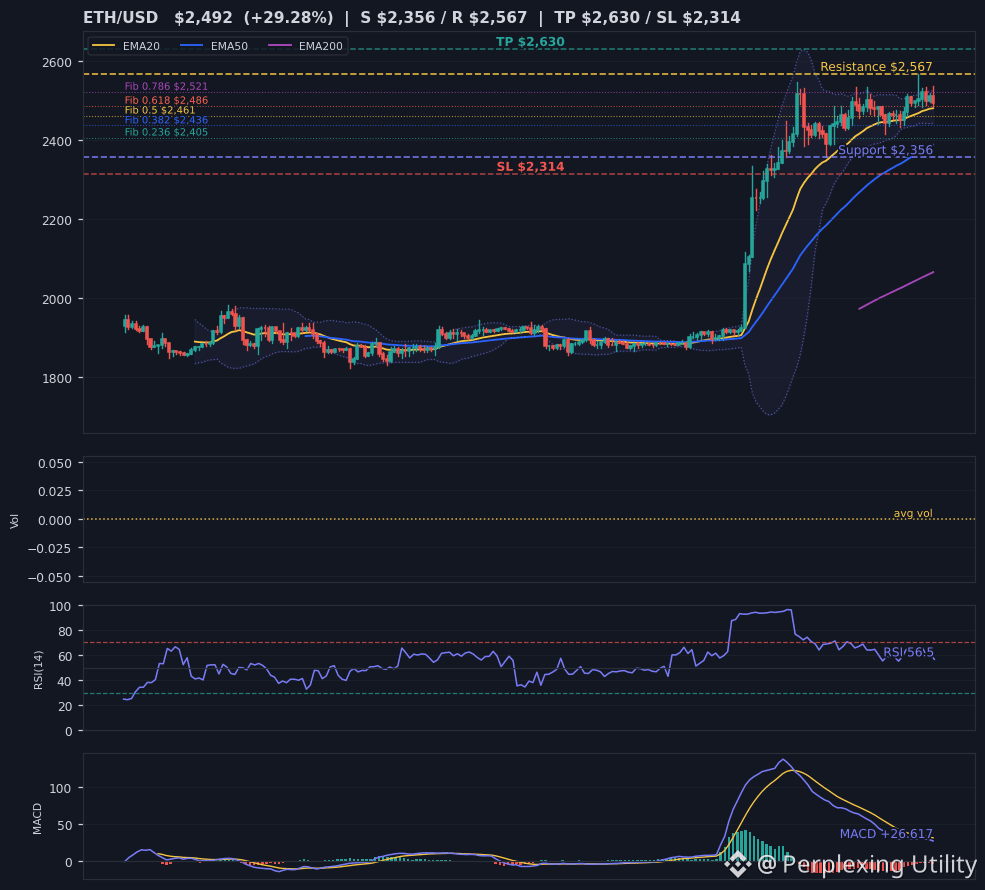Screen dimensions: 985x890
Task: Click the TP $2,630 / SL $2,314 title text
Action: (x=647, y=18)
